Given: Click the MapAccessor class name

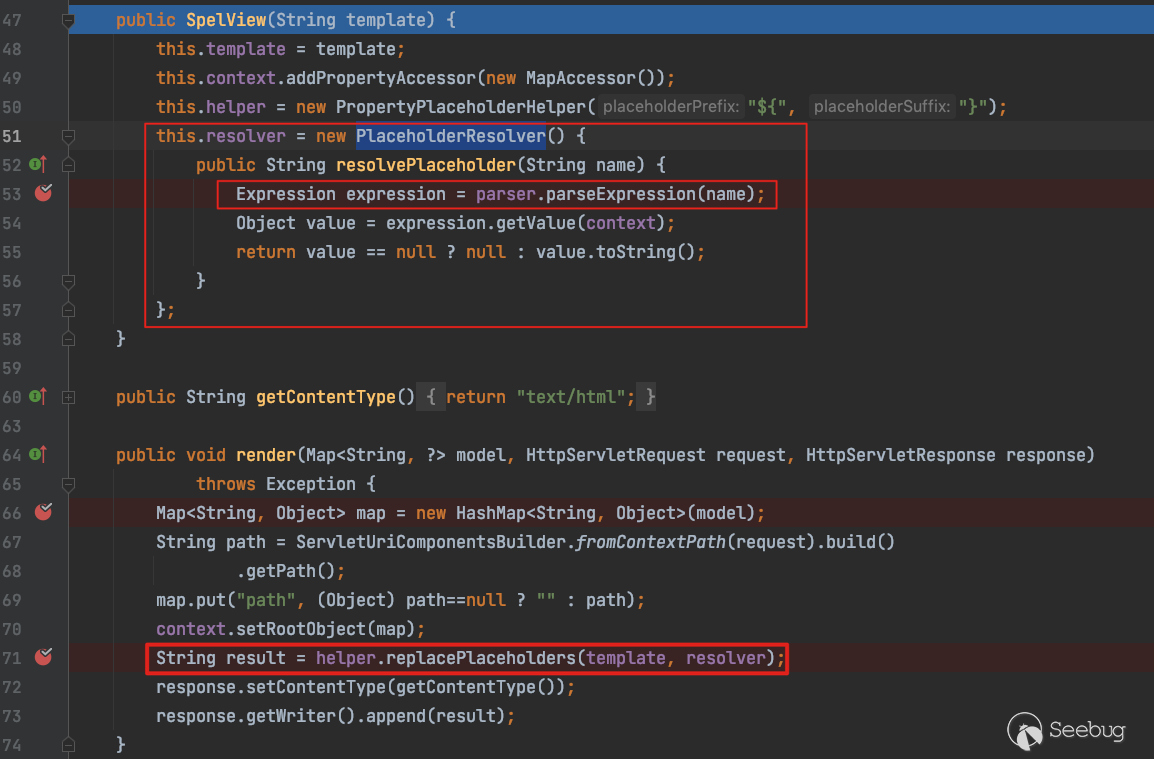Looking at the screenshot, I should [x=581, y=78].
